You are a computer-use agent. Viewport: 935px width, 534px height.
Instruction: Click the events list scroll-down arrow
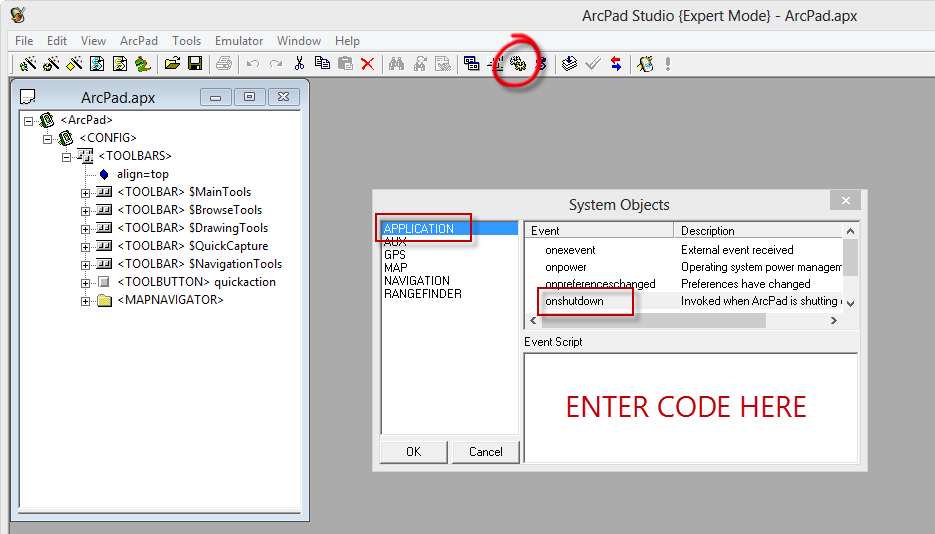[850, 303]
